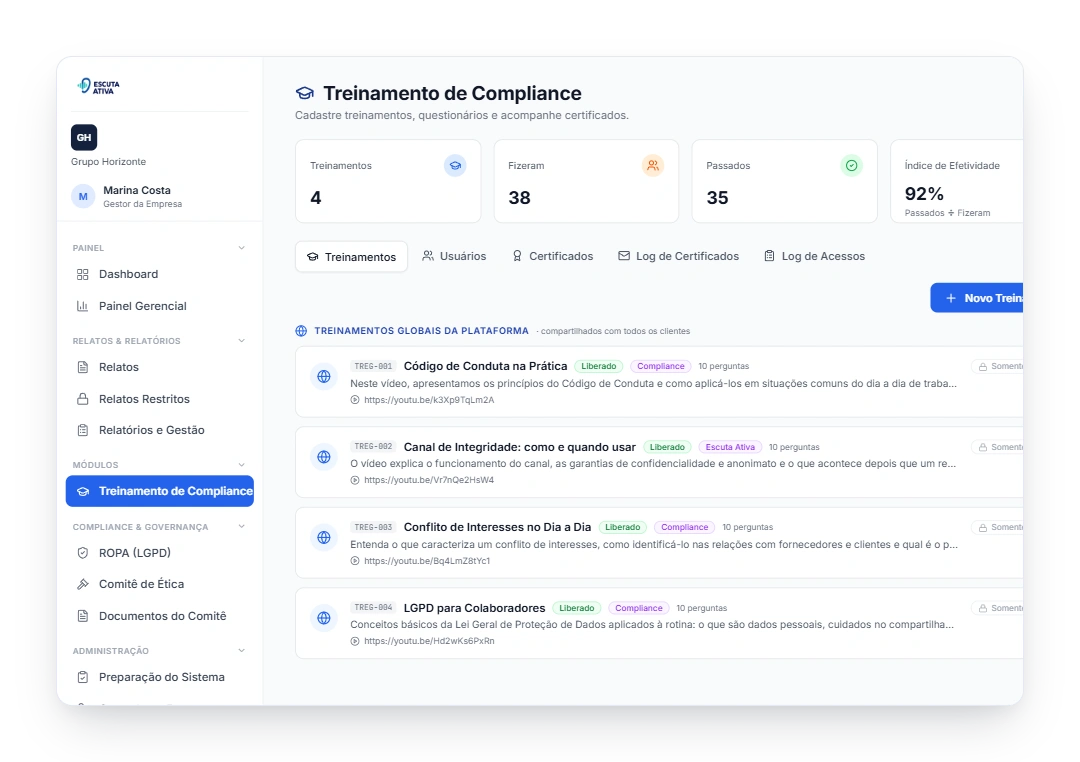Viewport: 1080px width, 762px height.
Task: Collapse the PAINEL section chevron
Action: point(242,248)
